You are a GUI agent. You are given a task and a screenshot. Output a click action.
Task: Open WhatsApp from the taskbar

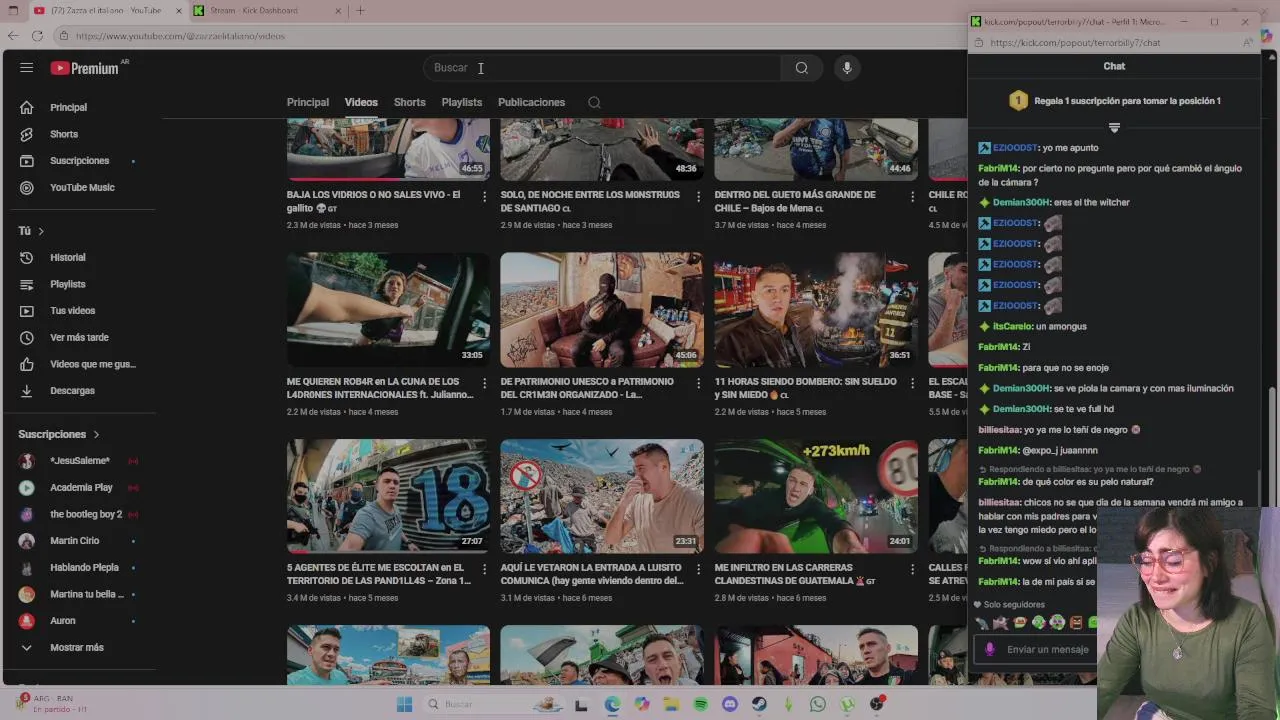click(818, 704)
